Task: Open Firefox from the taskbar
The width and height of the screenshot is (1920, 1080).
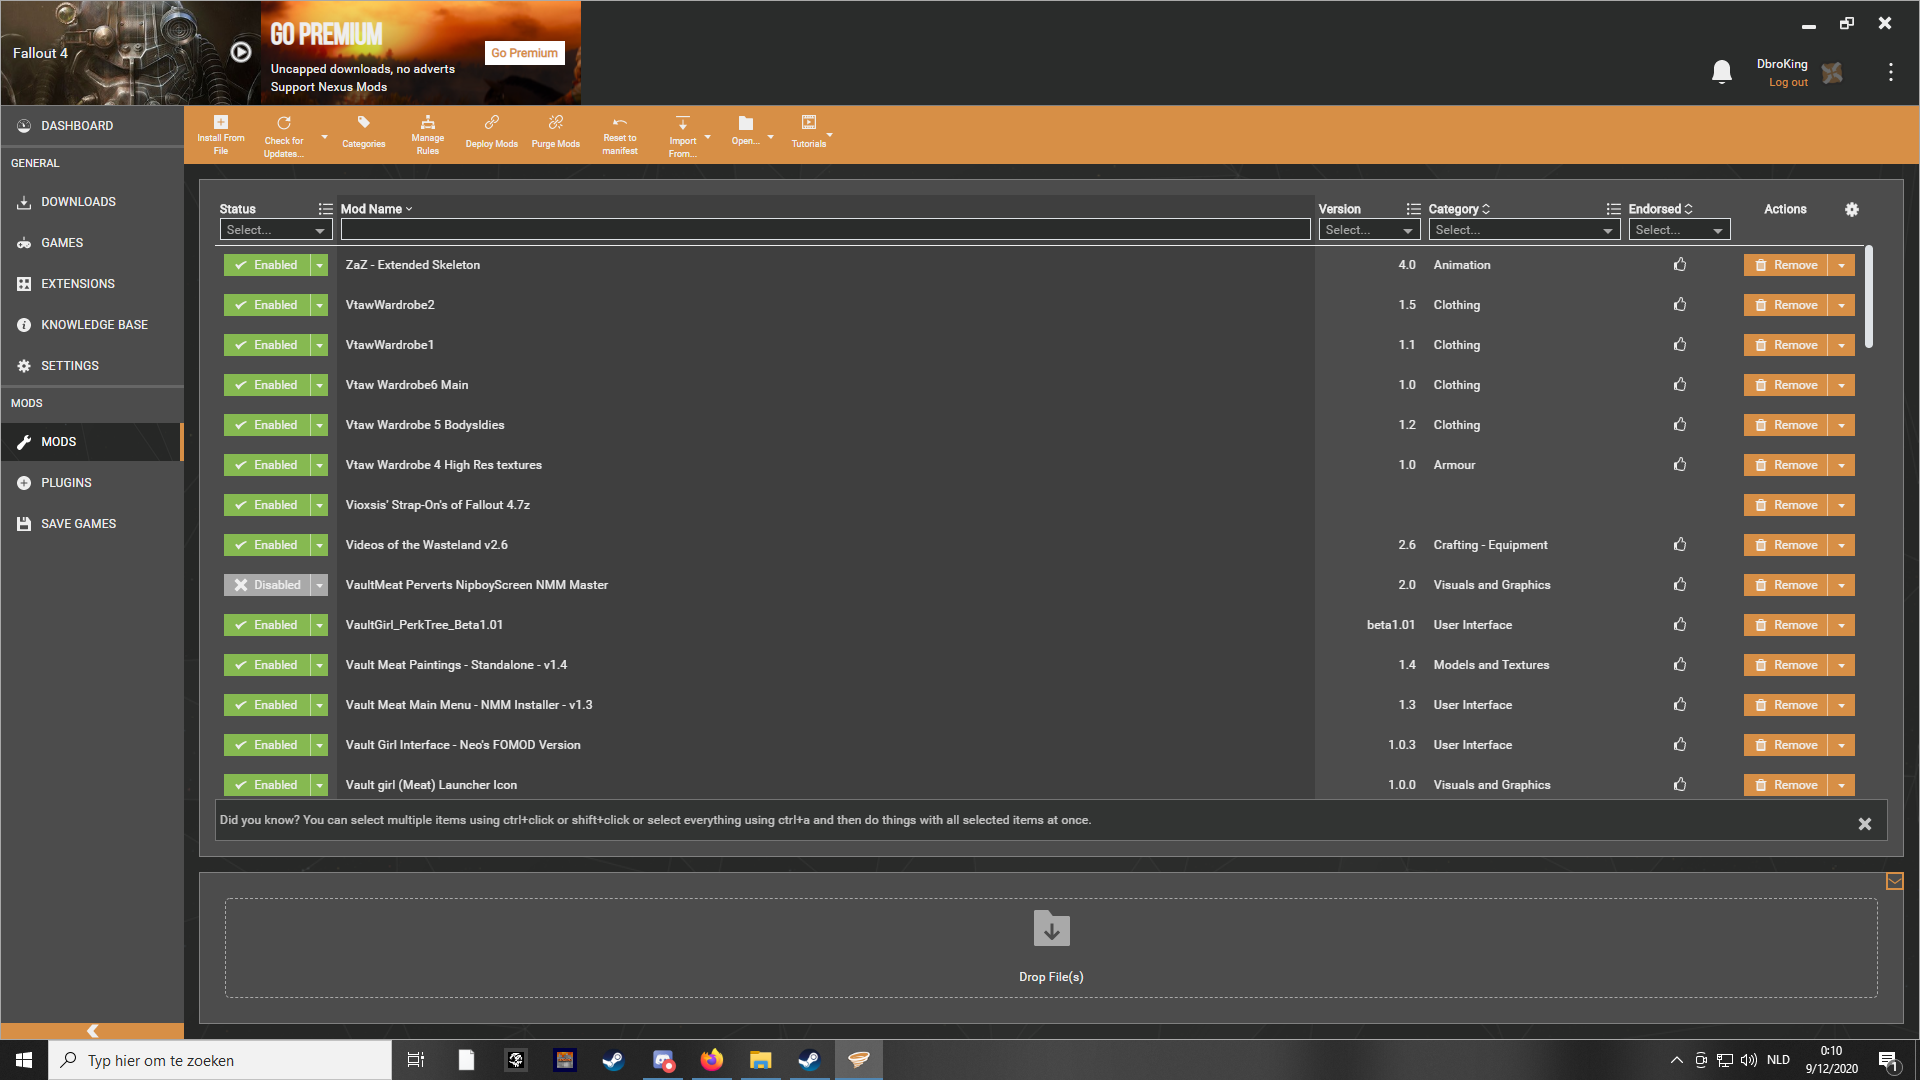Action: tap(711, 1060)
